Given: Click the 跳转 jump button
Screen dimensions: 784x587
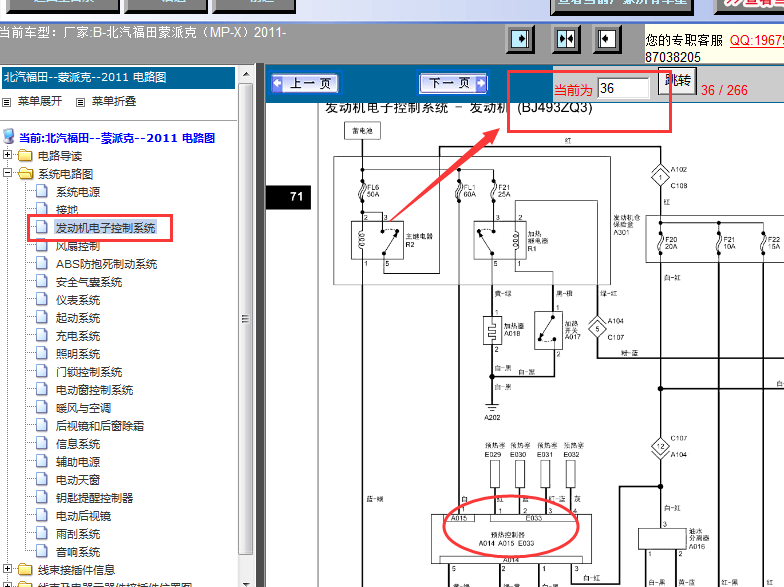Looking at the screenshot, I should (x=678, y=80).
